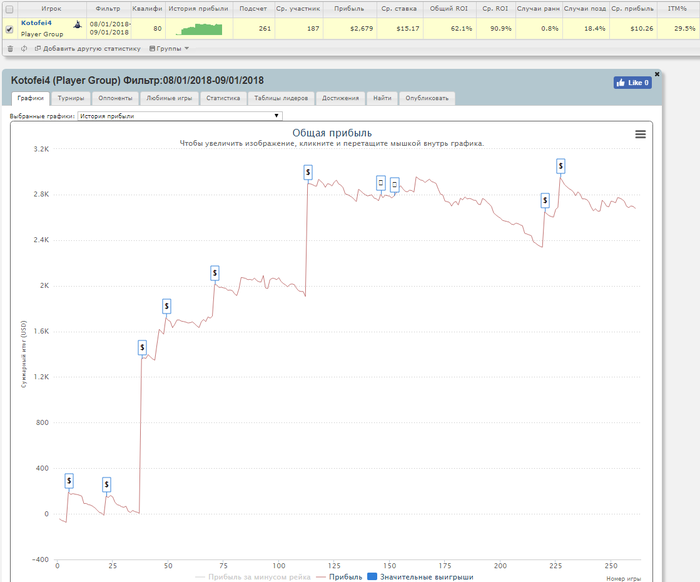700x582 pixels.
Task: Open the Оппоненты tab
Action: click(x=115, y=98)
